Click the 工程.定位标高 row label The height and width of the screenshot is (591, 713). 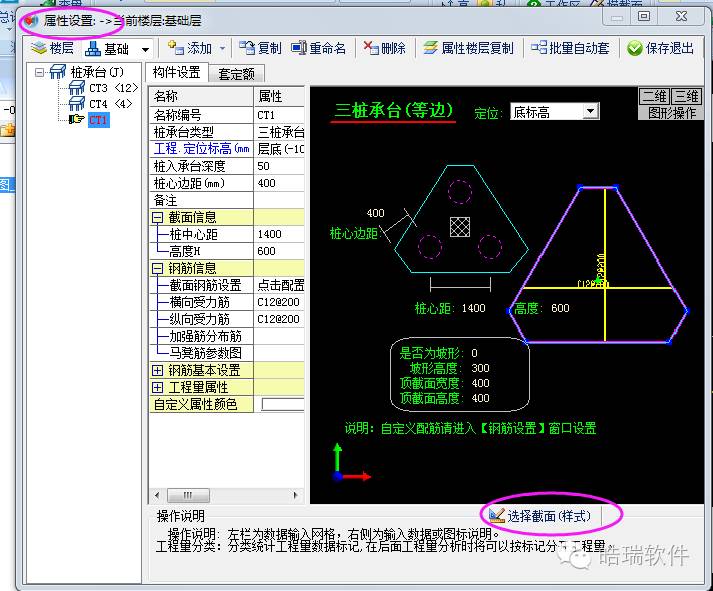[201, 149]
